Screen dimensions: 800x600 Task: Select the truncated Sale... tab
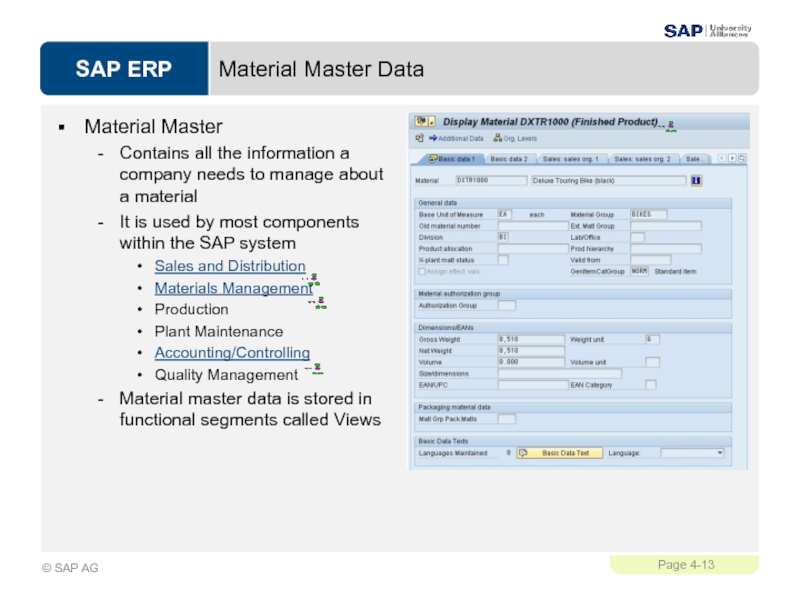(x=695, y=159)
